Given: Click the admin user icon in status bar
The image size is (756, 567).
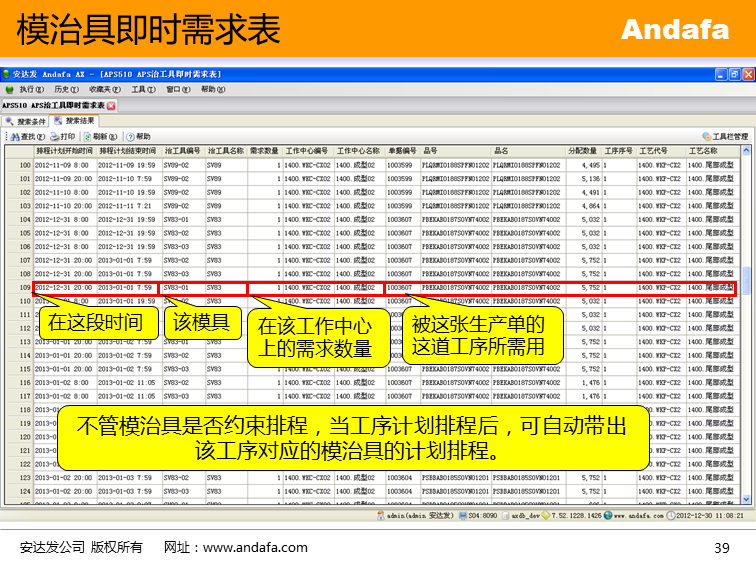Looking at the screenshot, I should pyautogui.click(x=381, y=515).
